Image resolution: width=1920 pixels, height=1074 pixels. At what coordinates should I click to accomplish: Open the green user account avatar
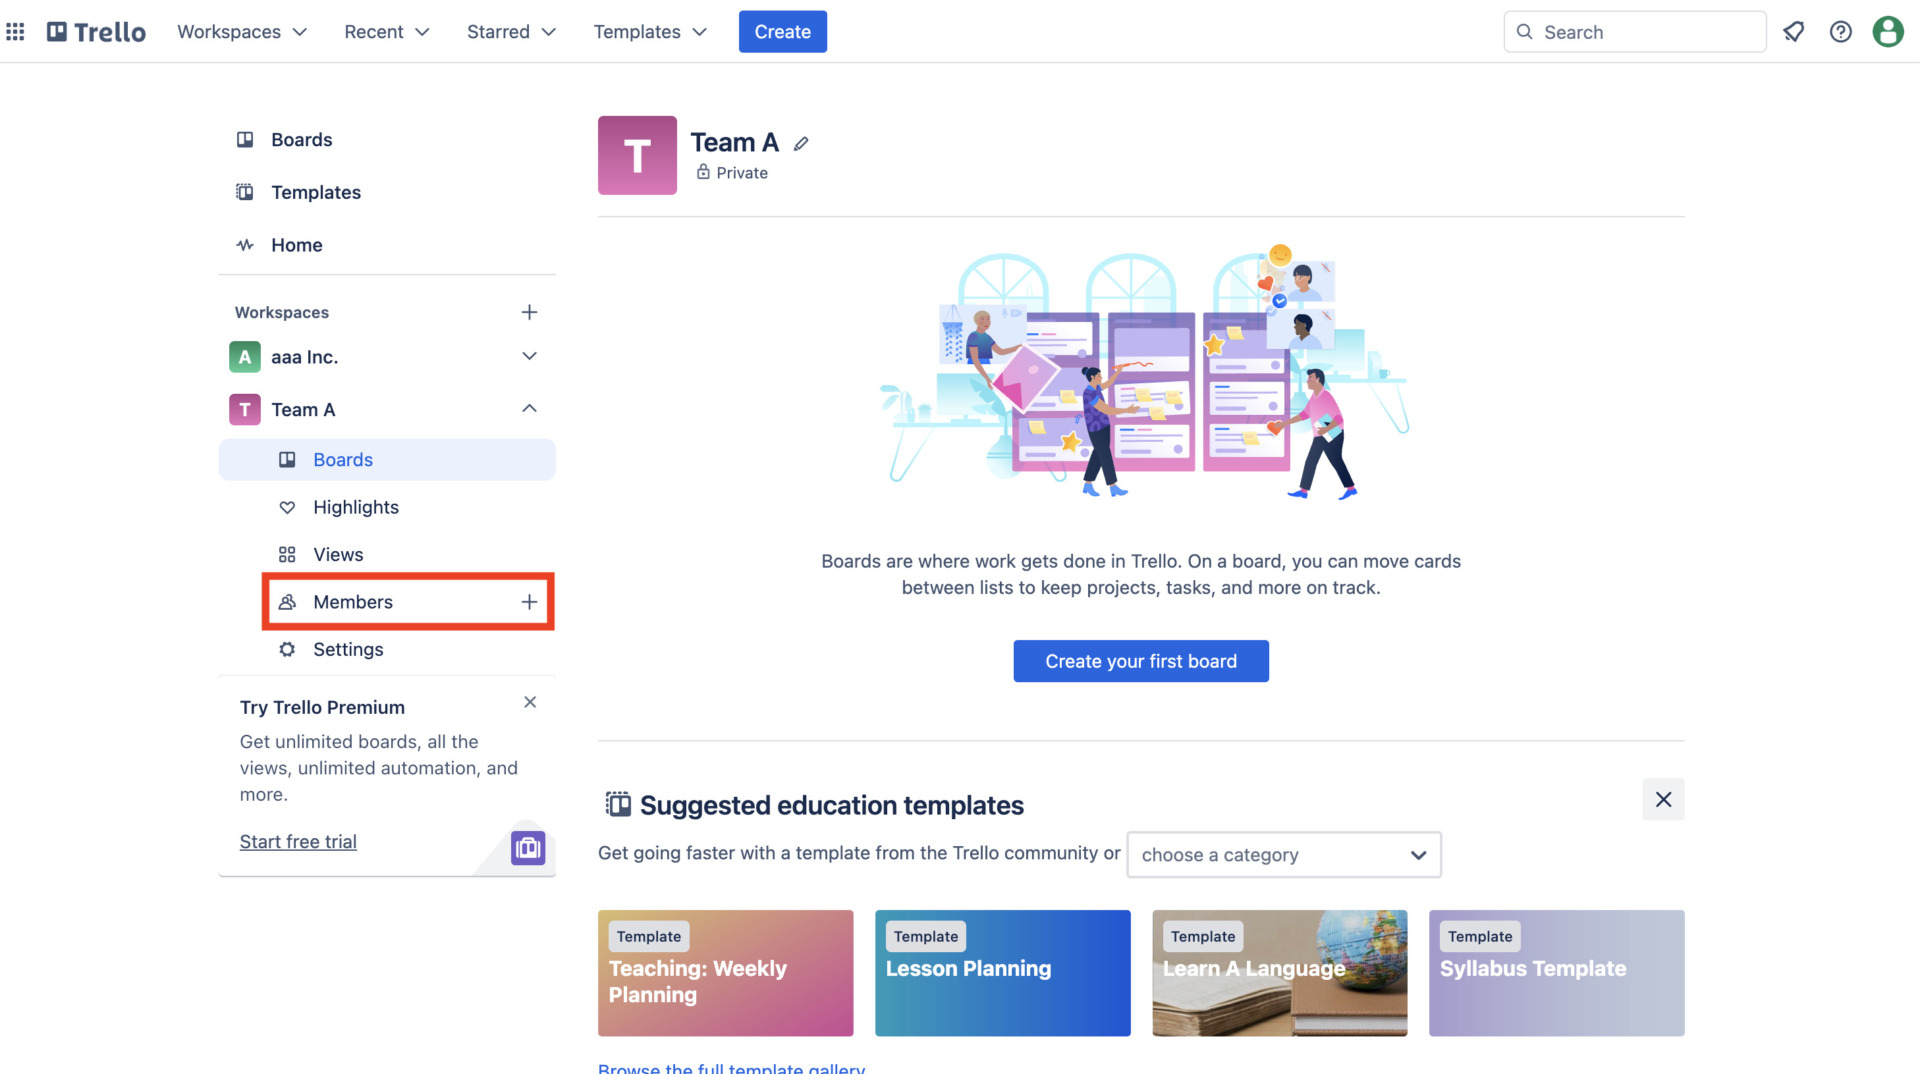coord(1887,32)
